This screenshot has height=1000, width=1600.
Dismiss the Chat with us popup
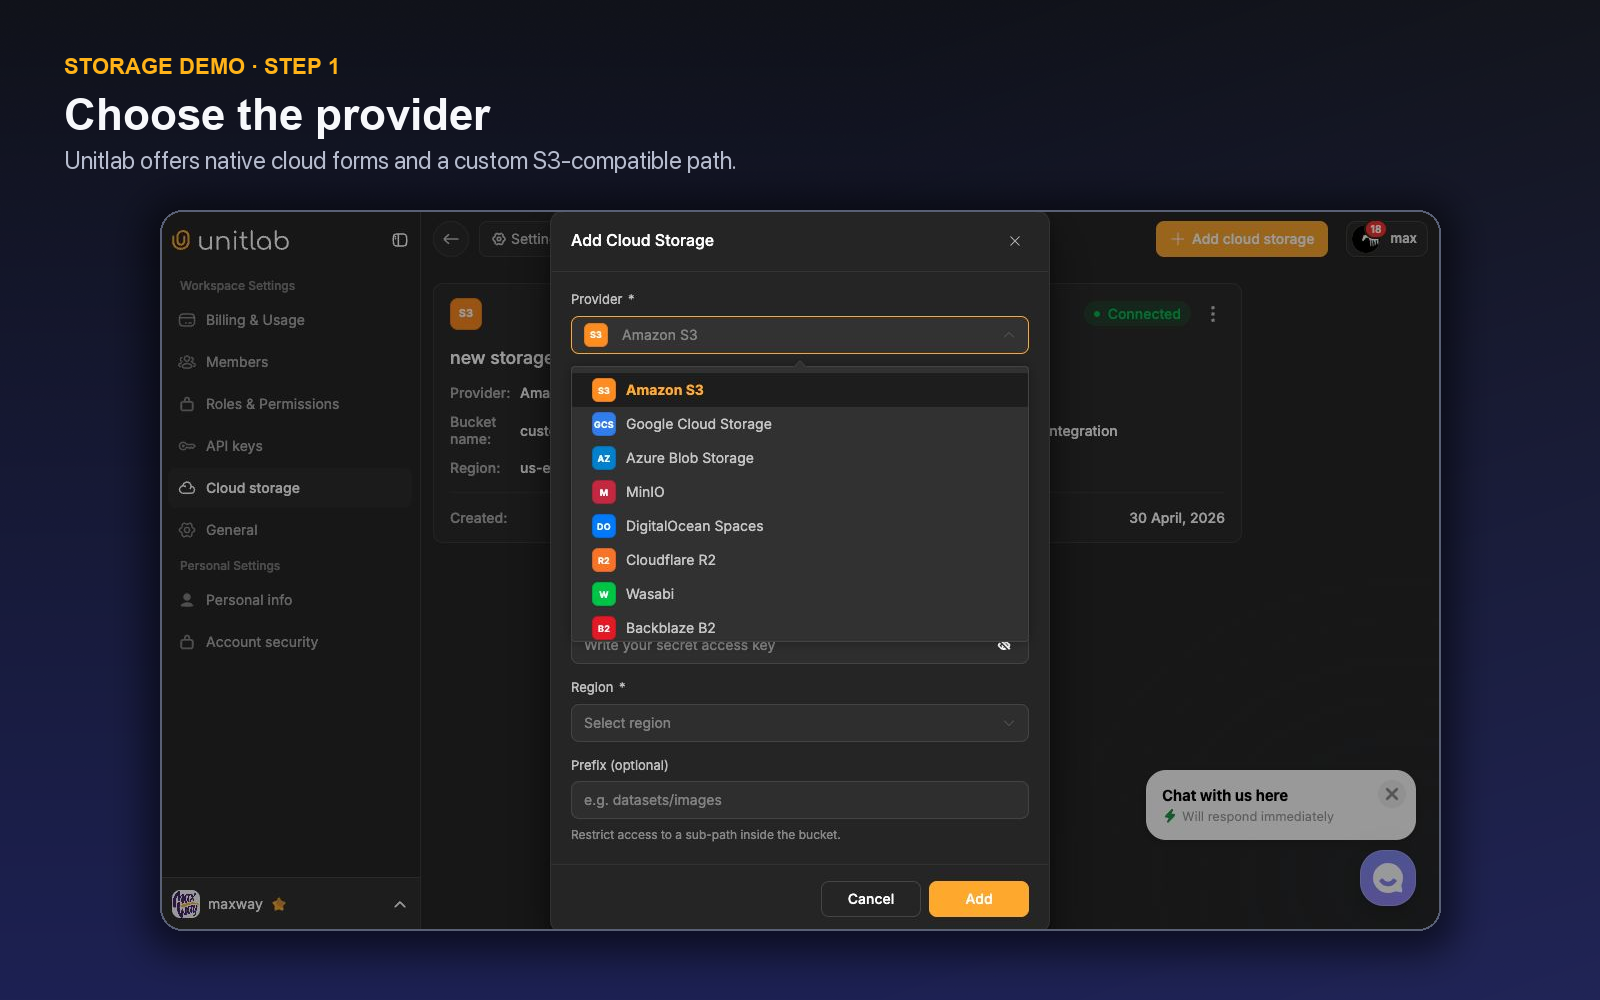click(x=1391, y=794)
